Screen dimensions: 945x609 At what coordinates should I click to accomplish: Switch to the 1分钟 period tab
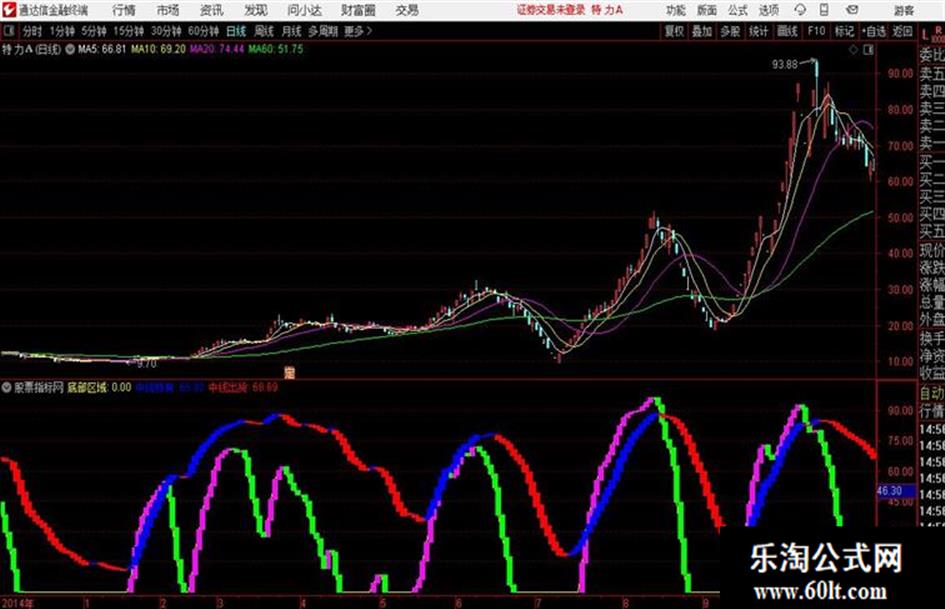62,31
